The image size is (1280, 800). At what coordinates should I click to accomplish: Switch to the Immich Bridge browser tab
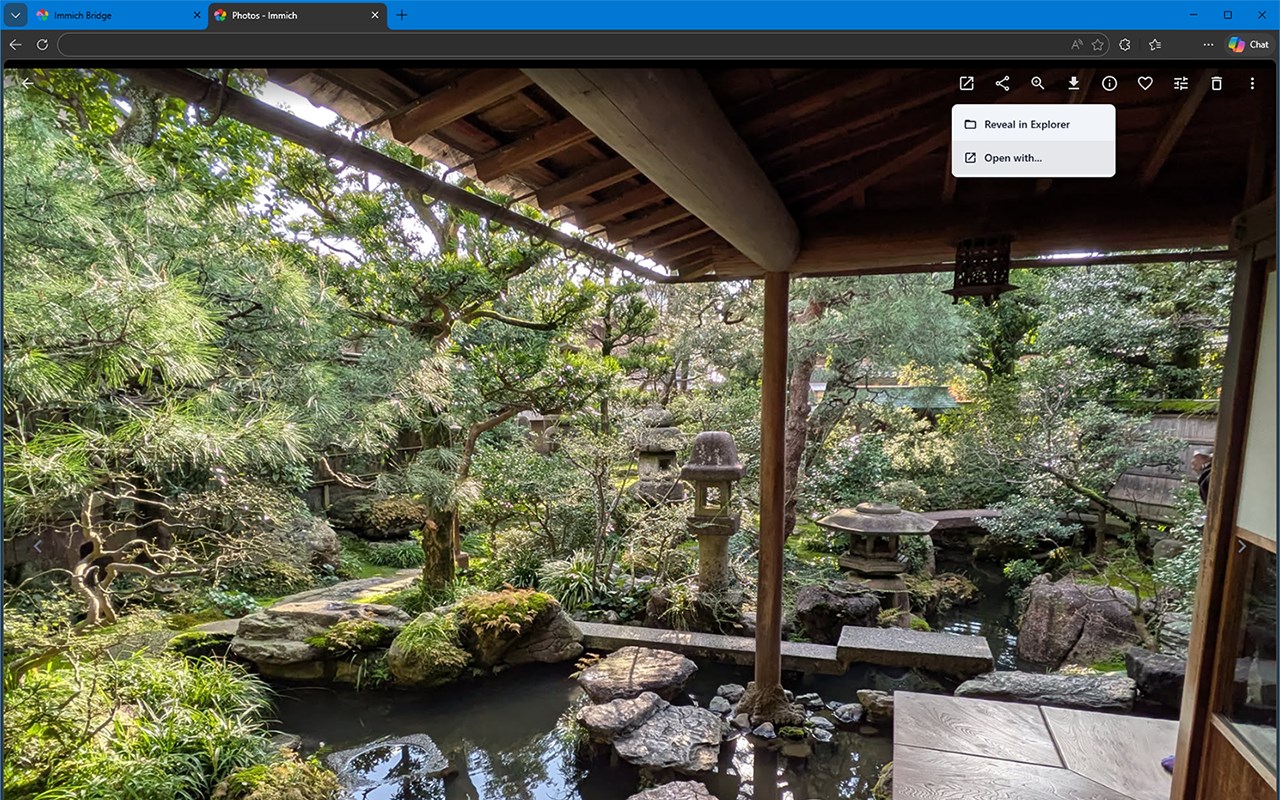tap(117, 15)
